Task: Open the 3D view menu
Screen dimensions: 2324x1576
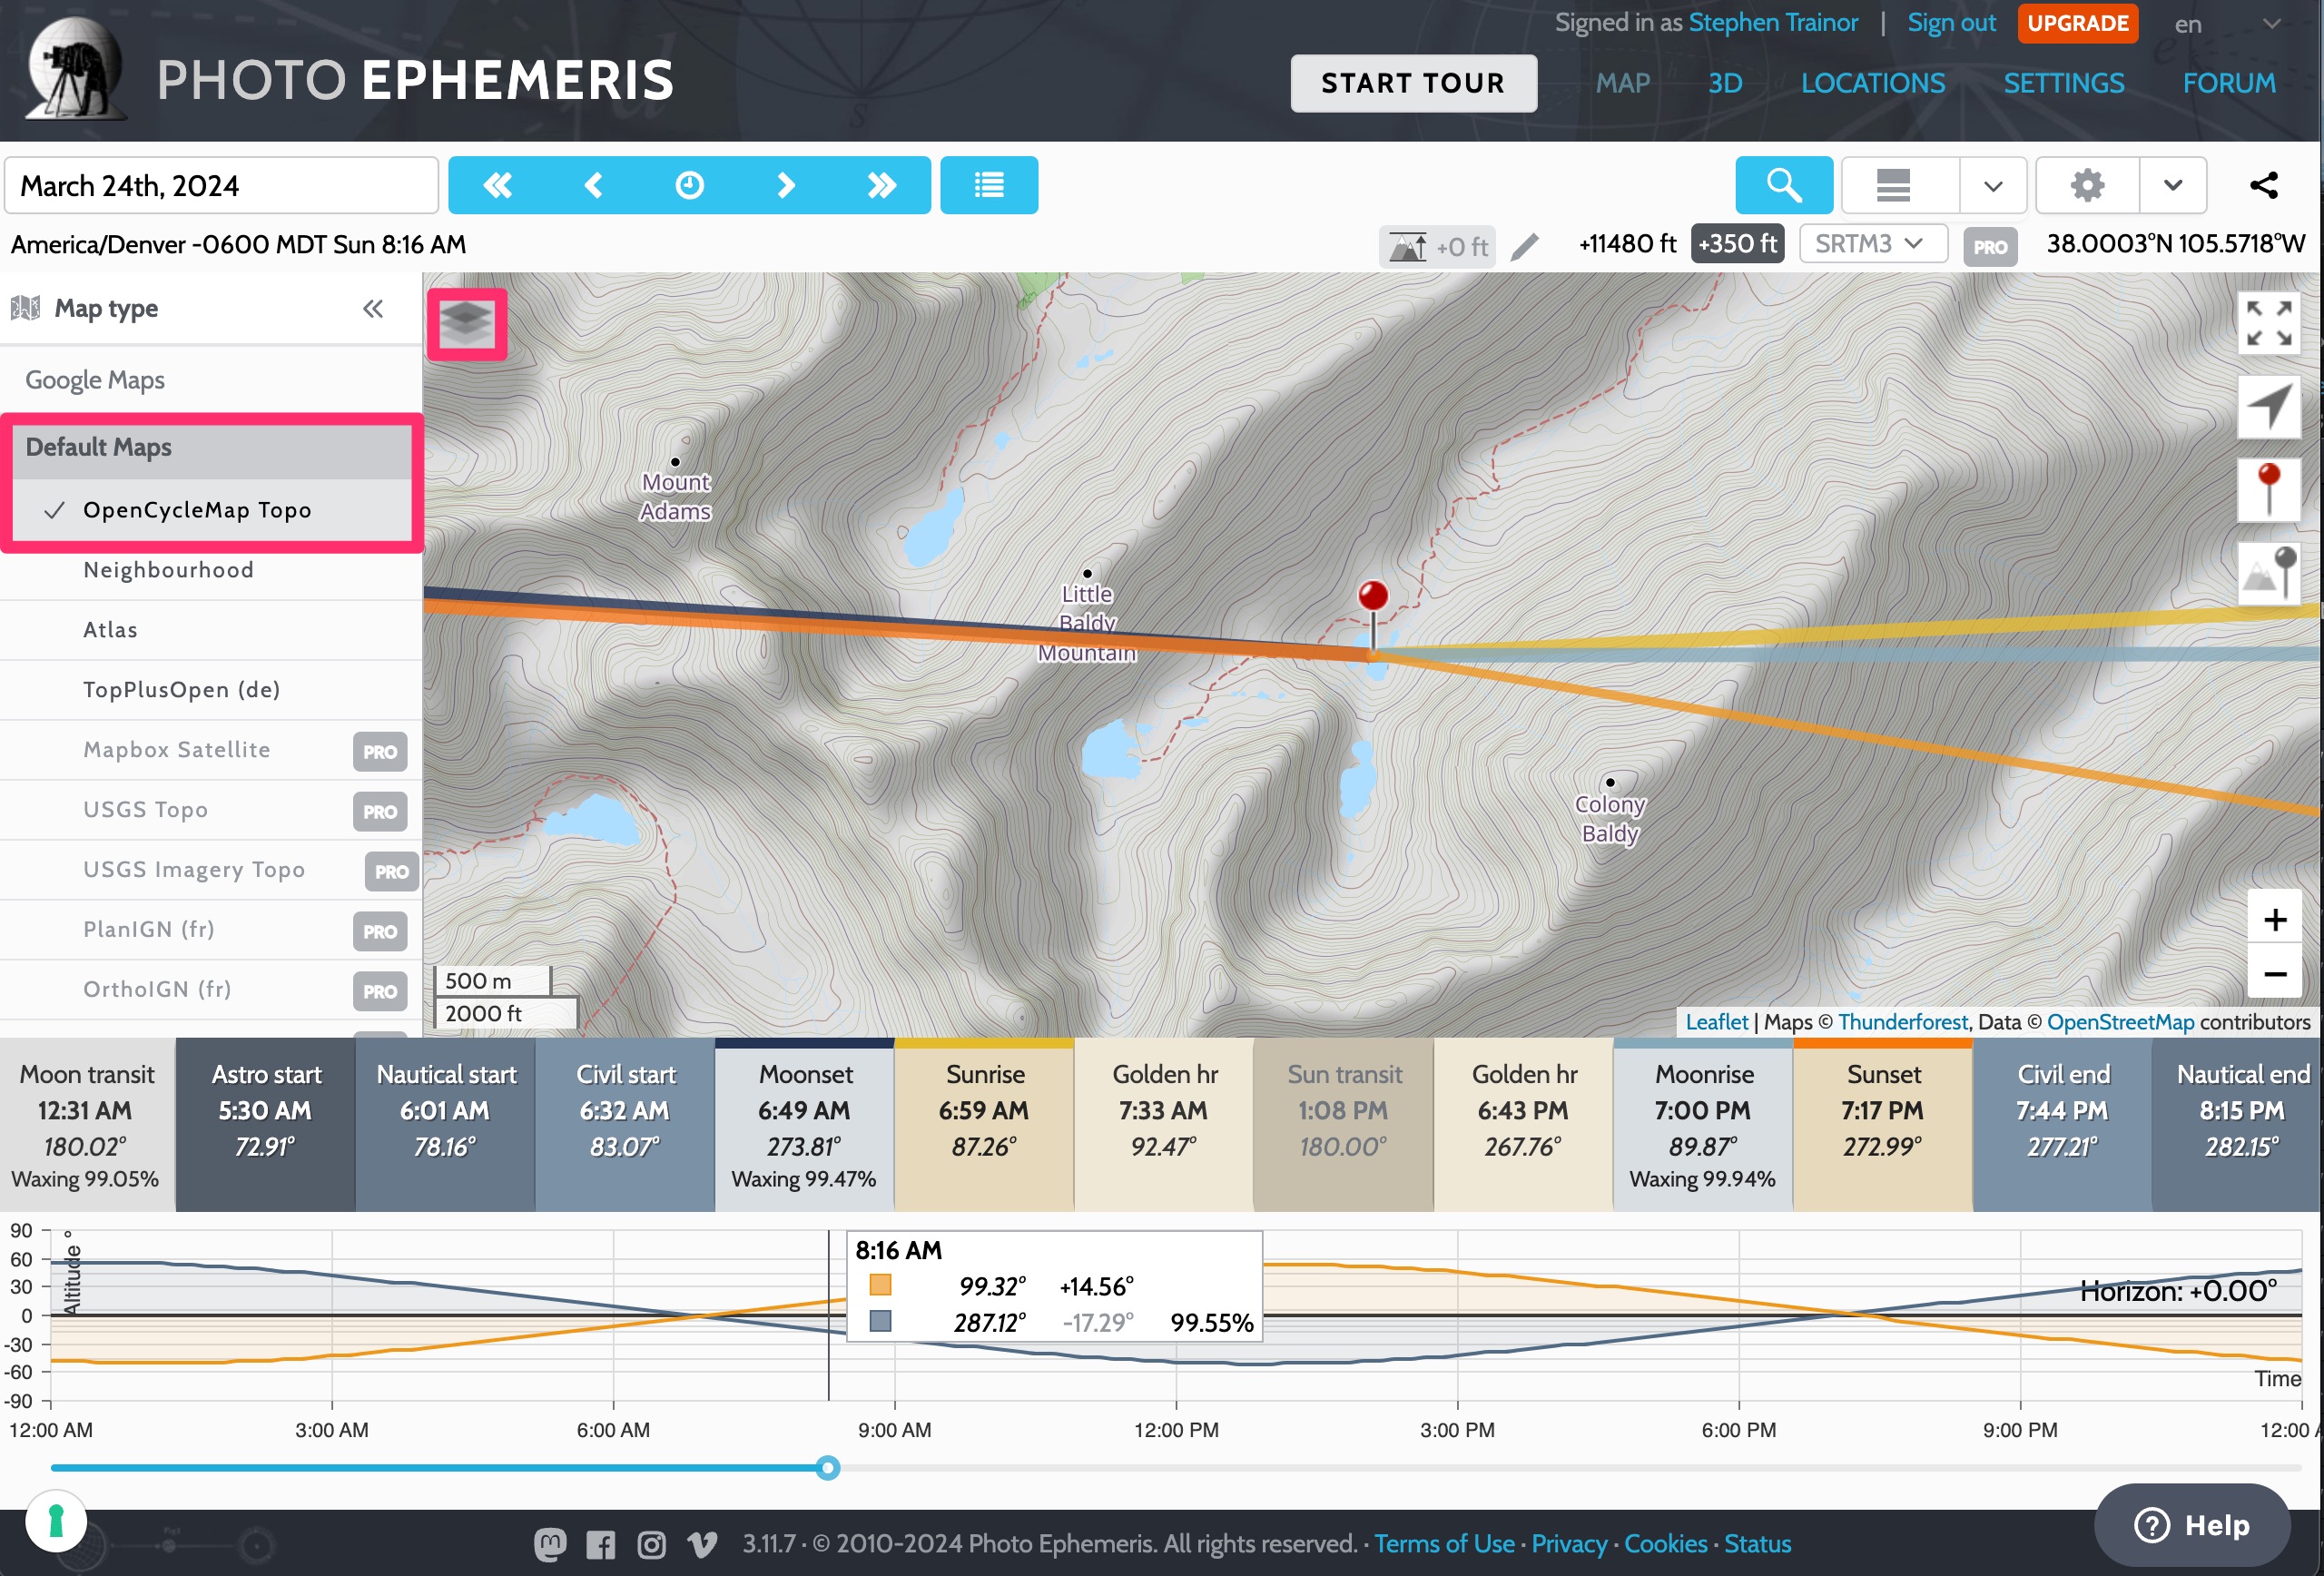Action: coord(1725,83)
